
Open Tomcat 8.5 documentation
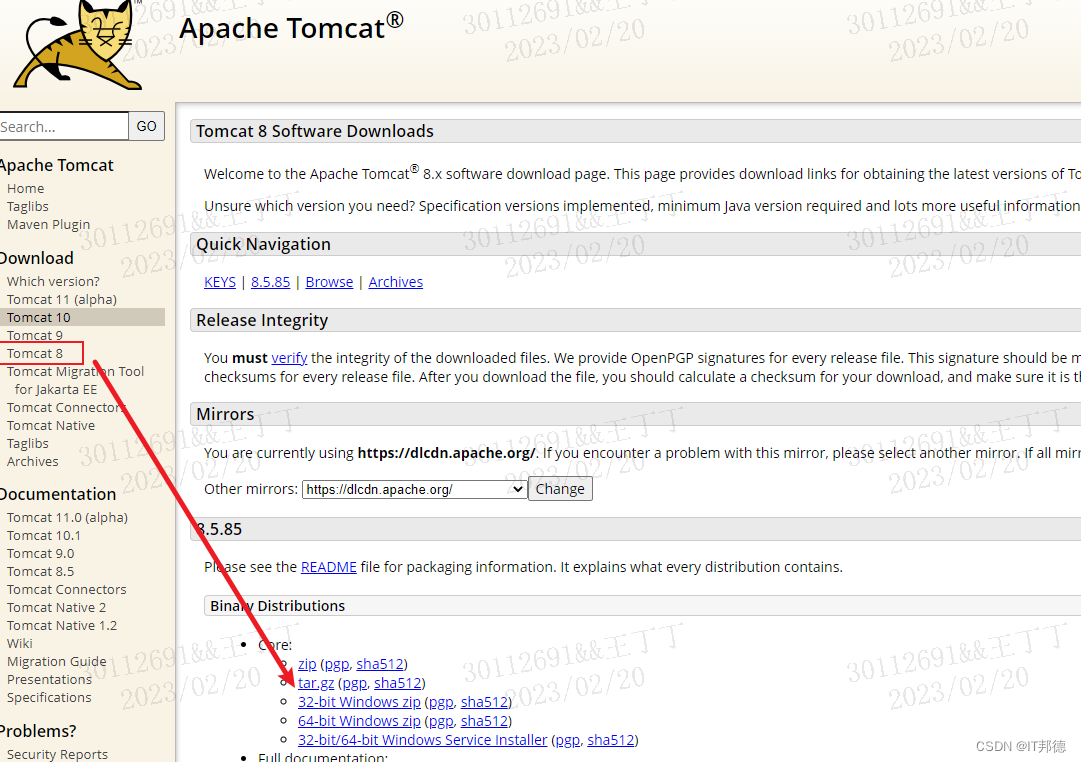pos(41,571)
